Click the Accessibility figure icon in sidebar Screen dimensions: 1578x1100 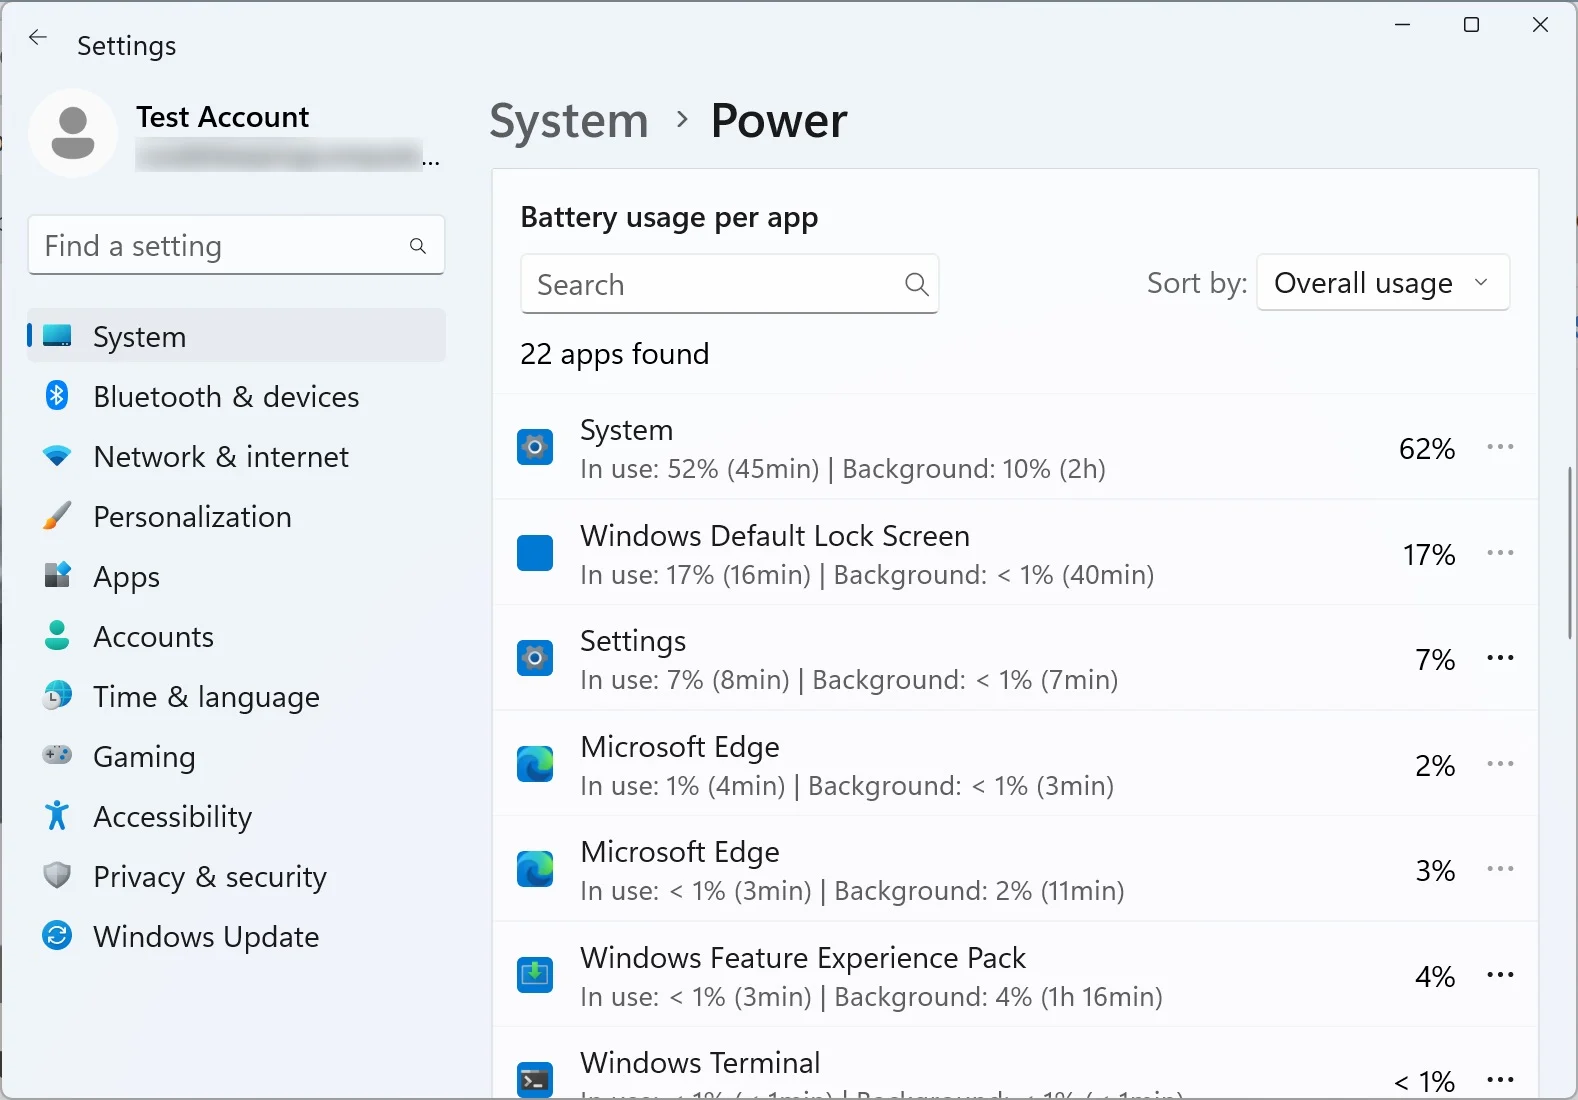pyautogui.click(x=57, y=816)
